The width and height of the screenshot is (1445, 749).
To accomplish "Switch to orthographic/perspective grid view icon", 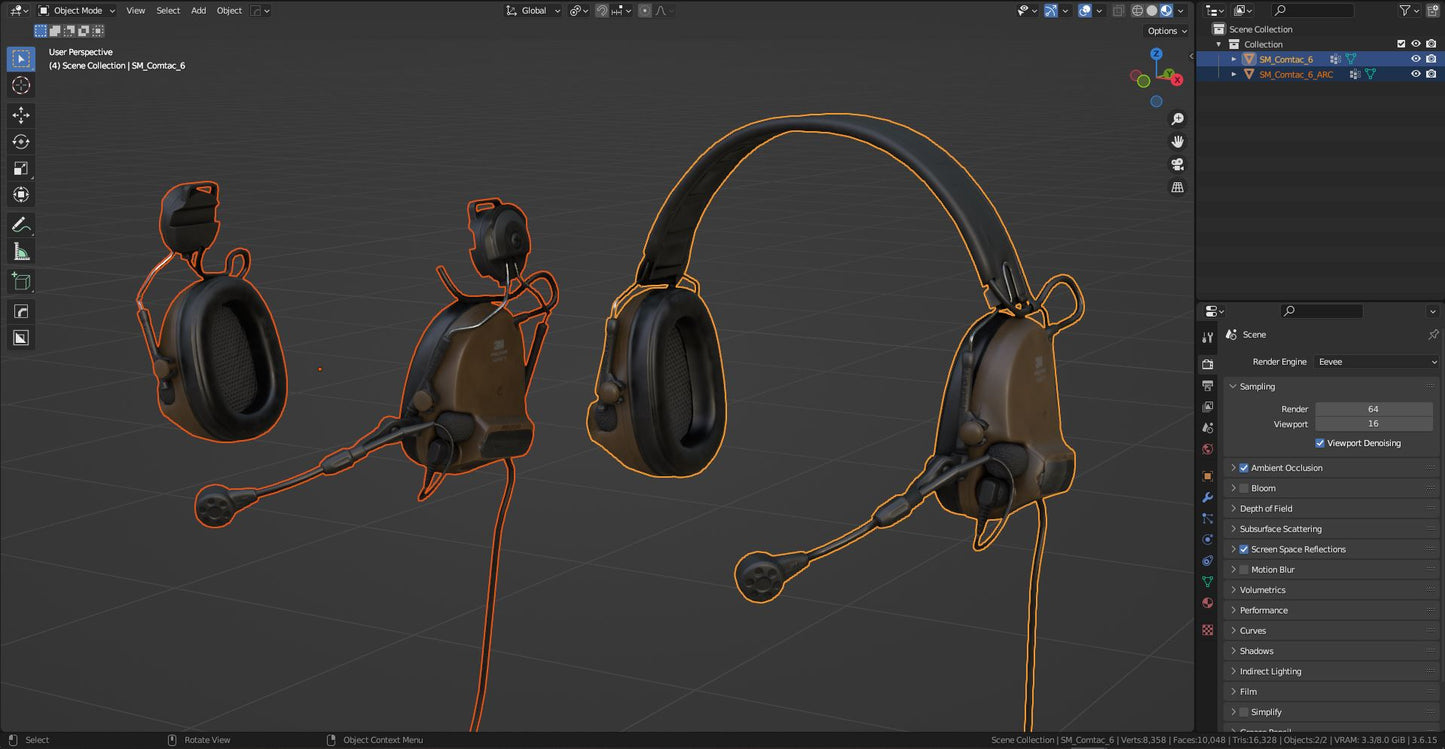I will 1178,187.
